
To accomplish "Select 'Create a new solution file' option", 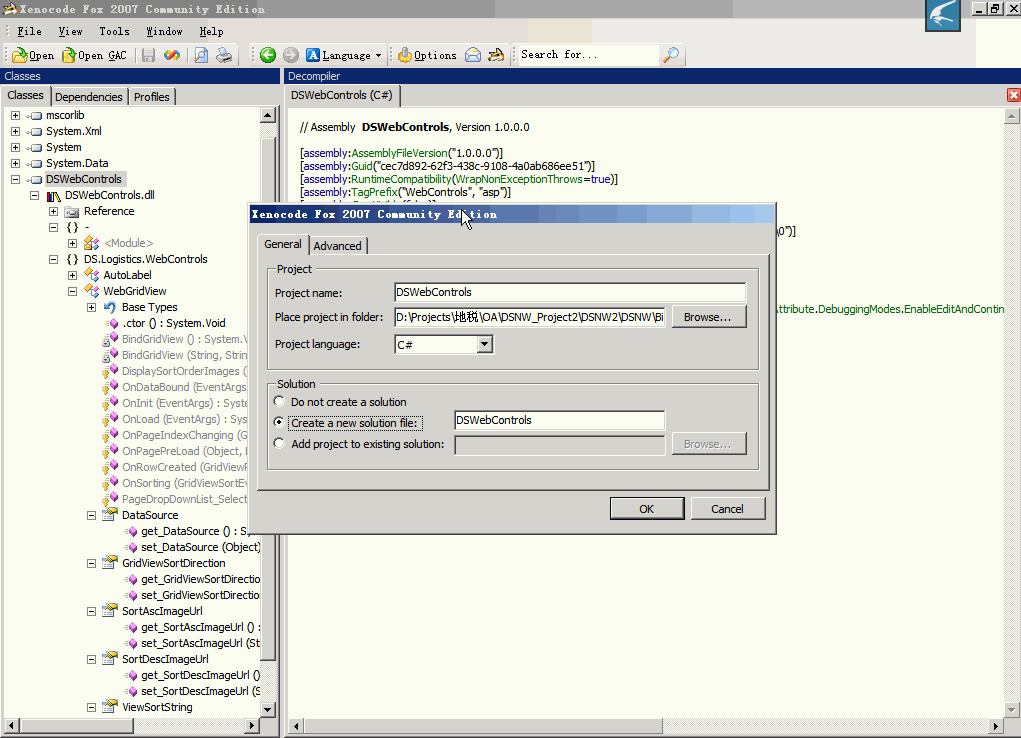I will (279, 422).
